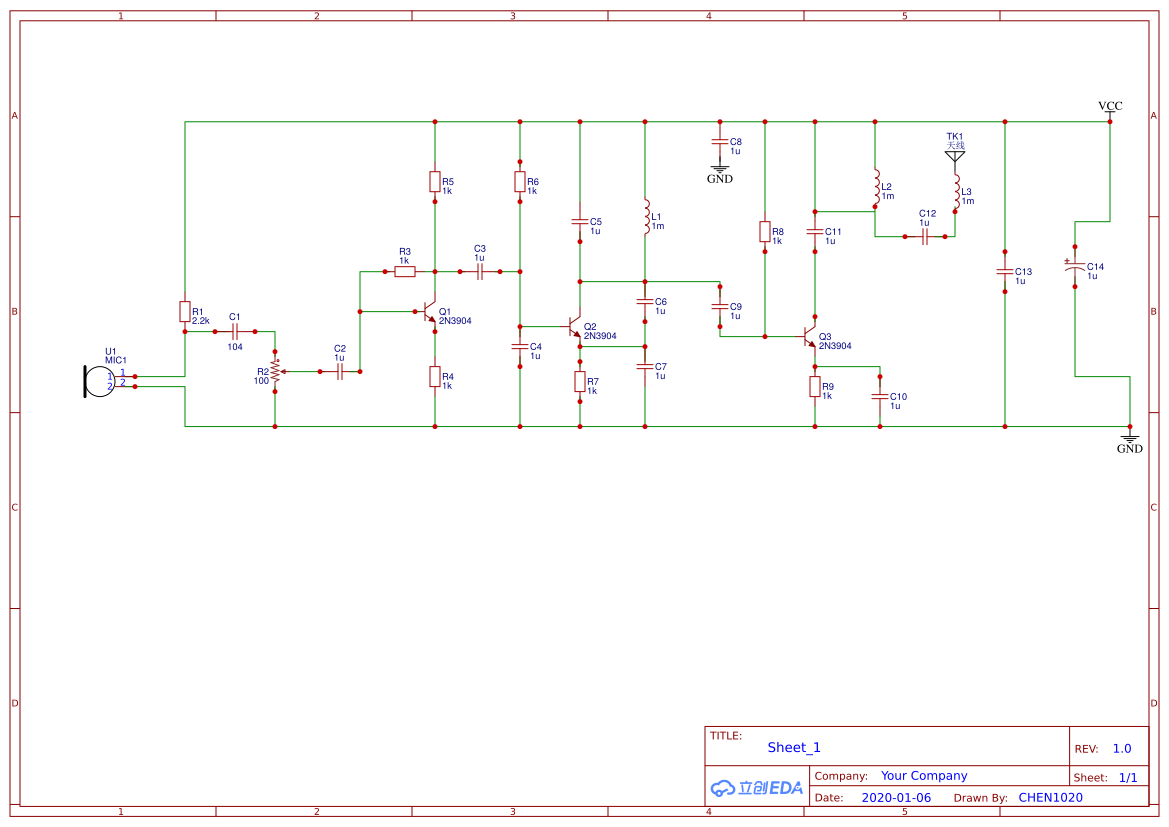Click the company field Your Company
1169x827 pixels.
click(x=924, y=776)
